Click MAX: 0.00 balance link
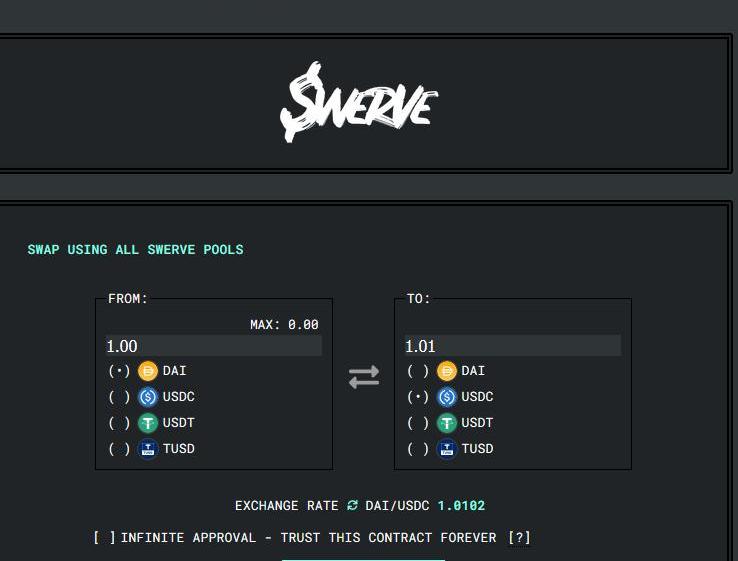The height and width of the screenshot is (561, 738). [284, 325]
